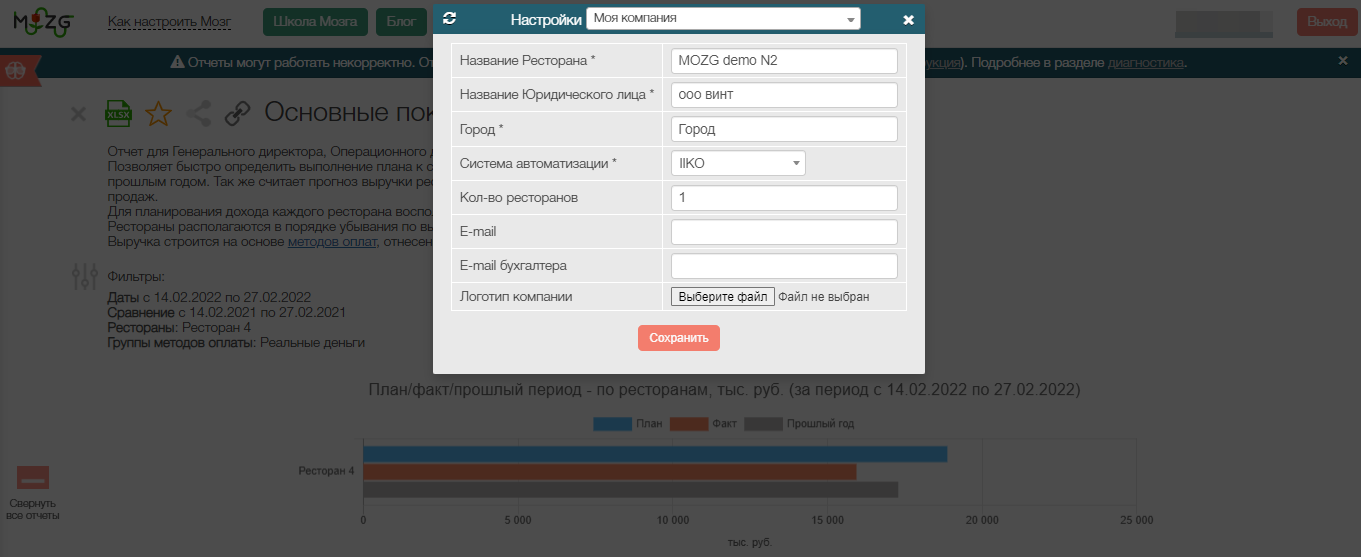
Task: Click the Блог button
Action: coord(401,21)
